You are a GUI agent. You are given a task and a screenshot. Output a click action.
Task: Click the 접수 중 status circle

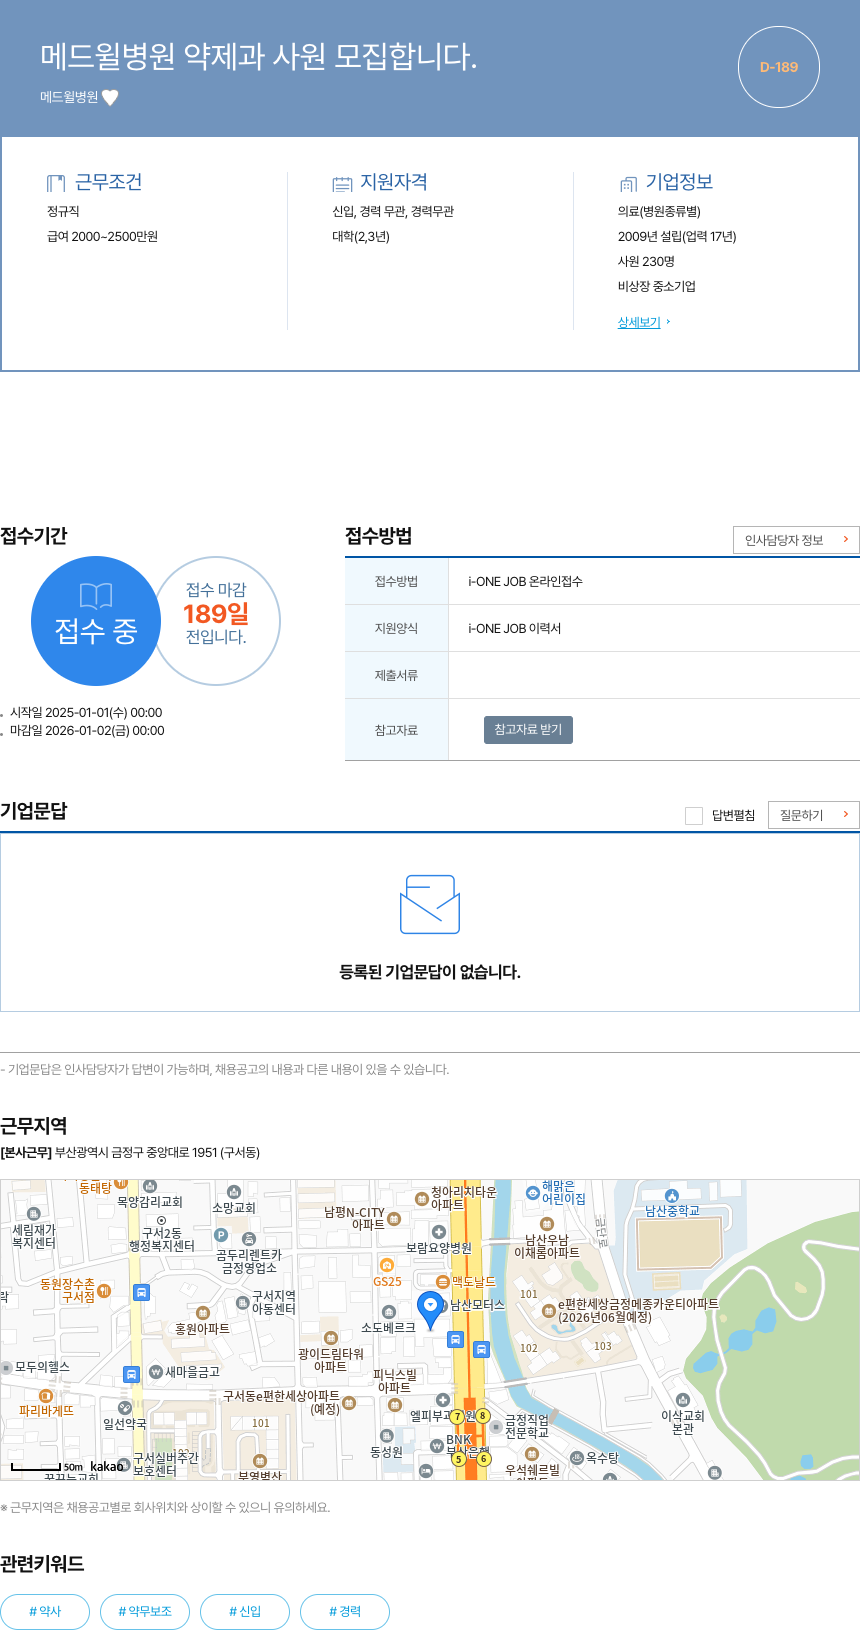[96, 621]
